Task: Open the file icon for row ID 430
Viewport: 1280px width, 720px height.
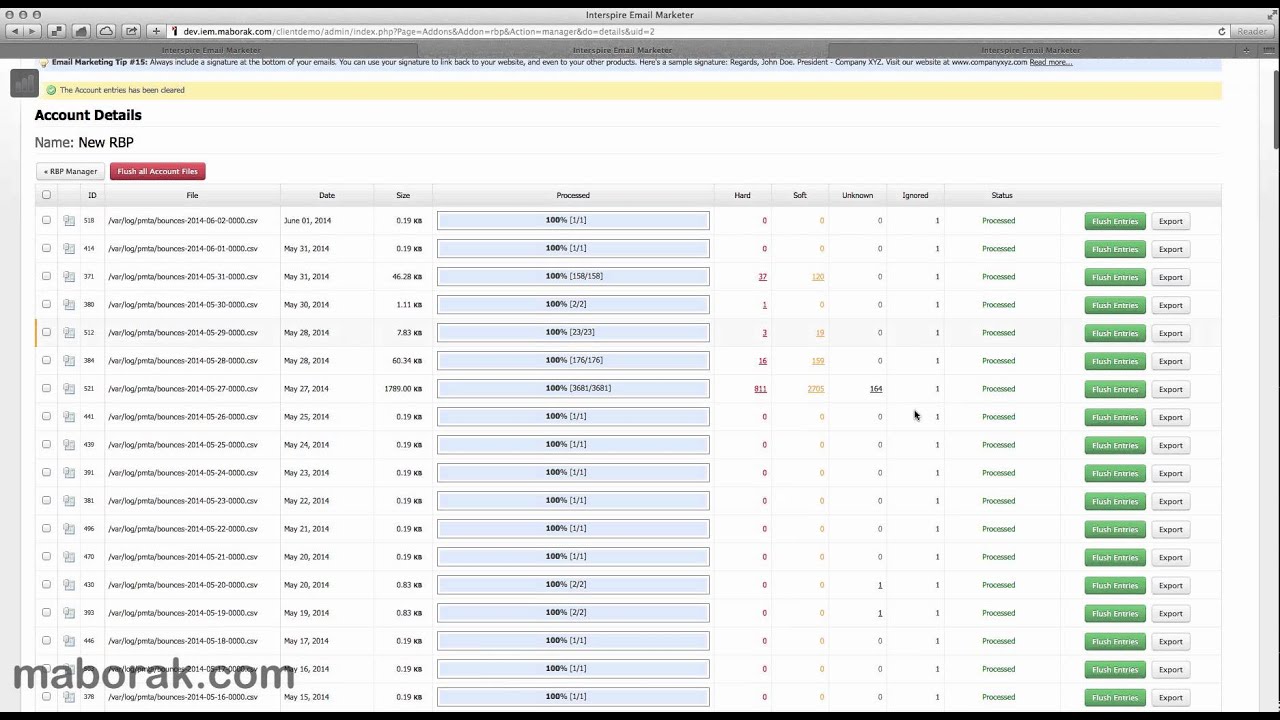Action: (69, 585)
